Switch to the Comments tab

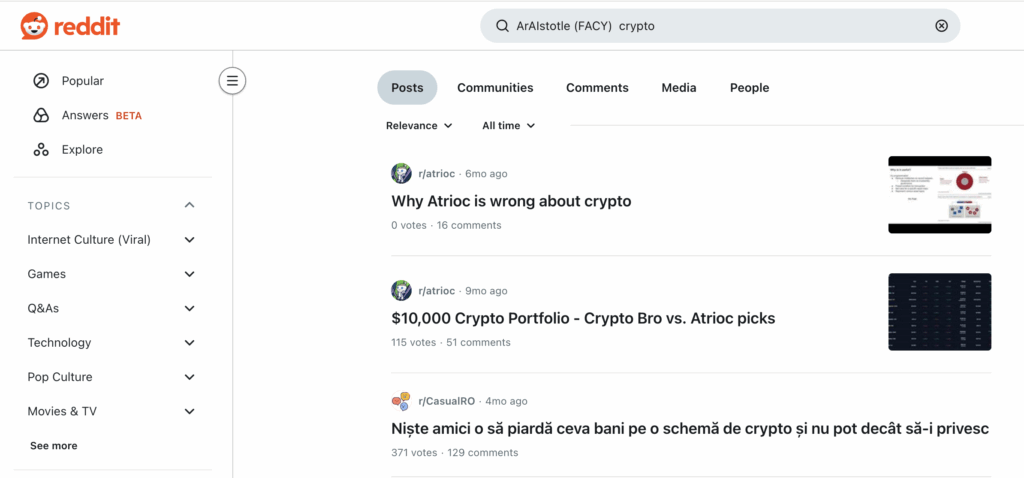(597, 88)
